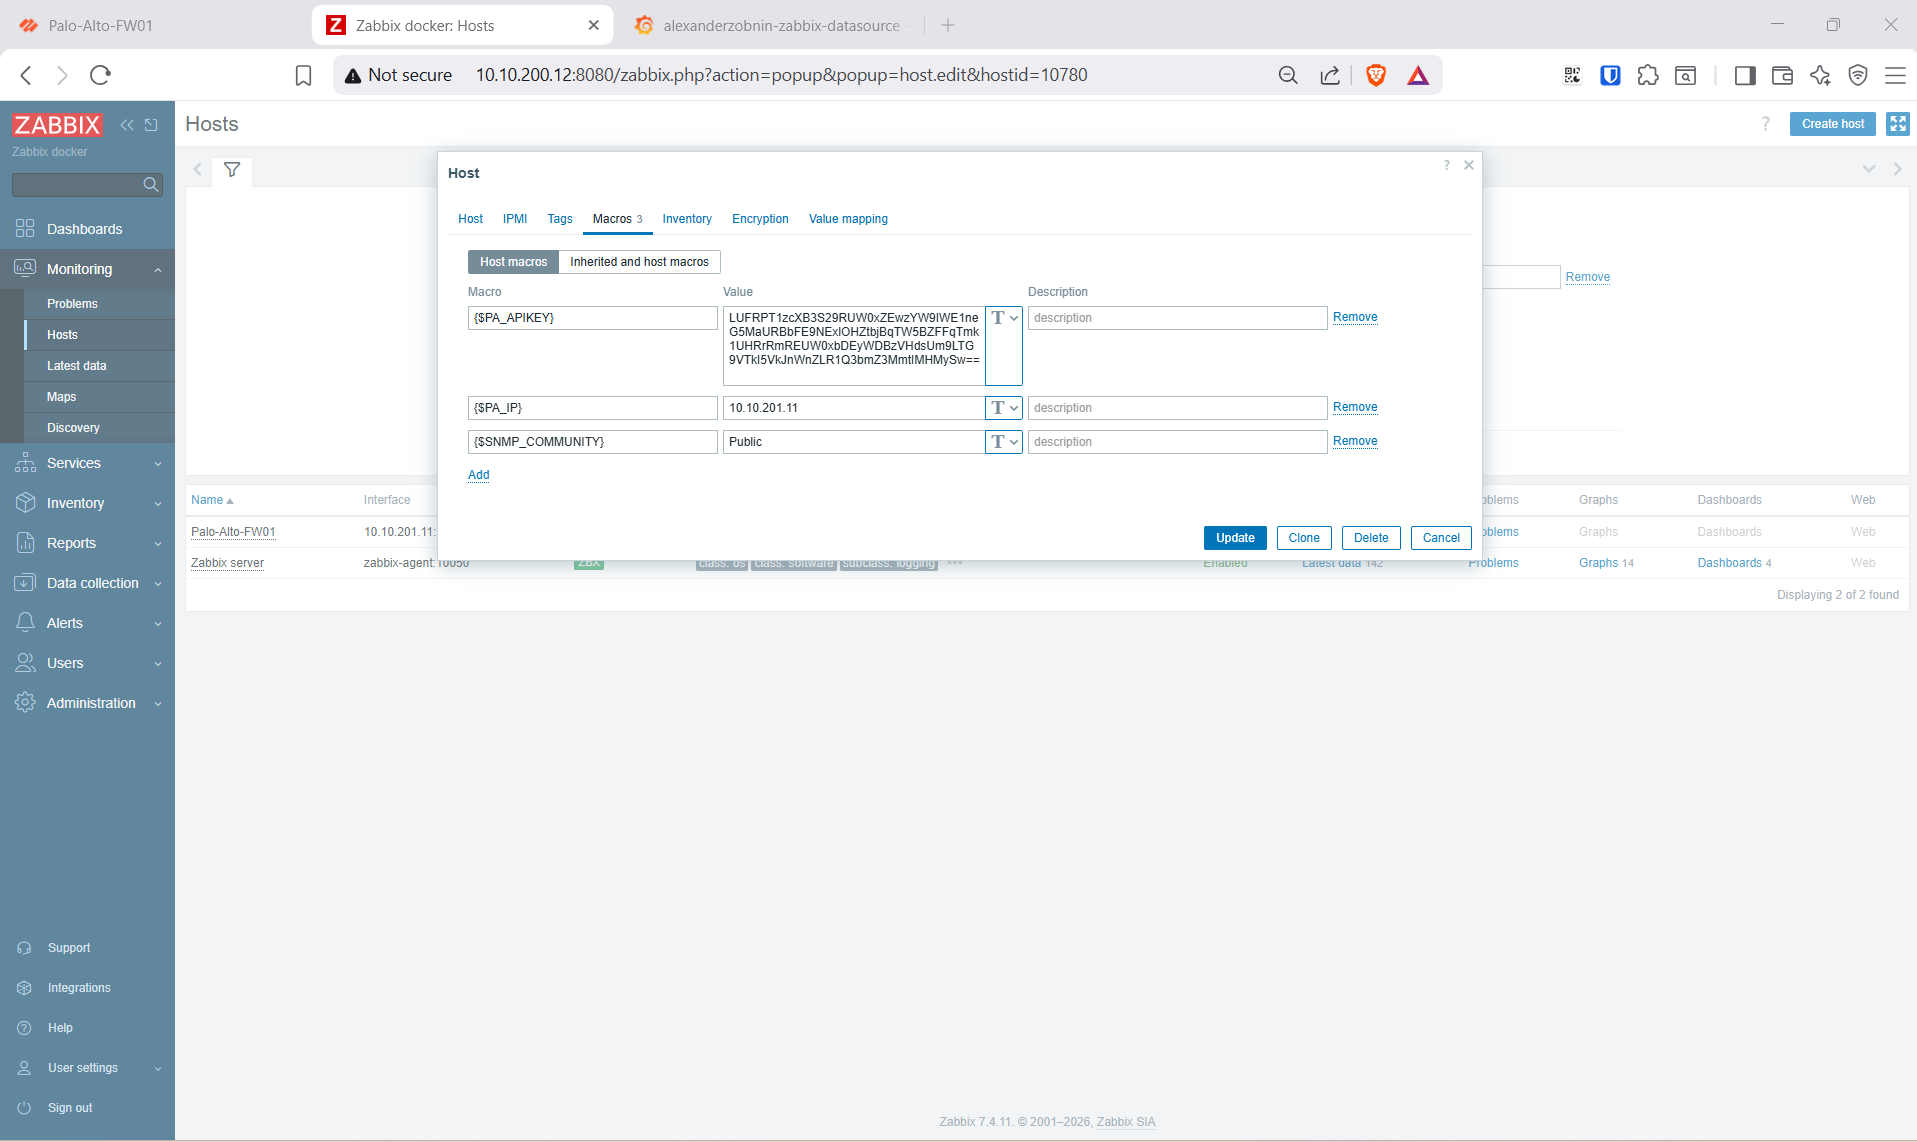Reload the browser page
Image resolution: width=1917 pixels, height=1142 pixels.
(101, 75)
